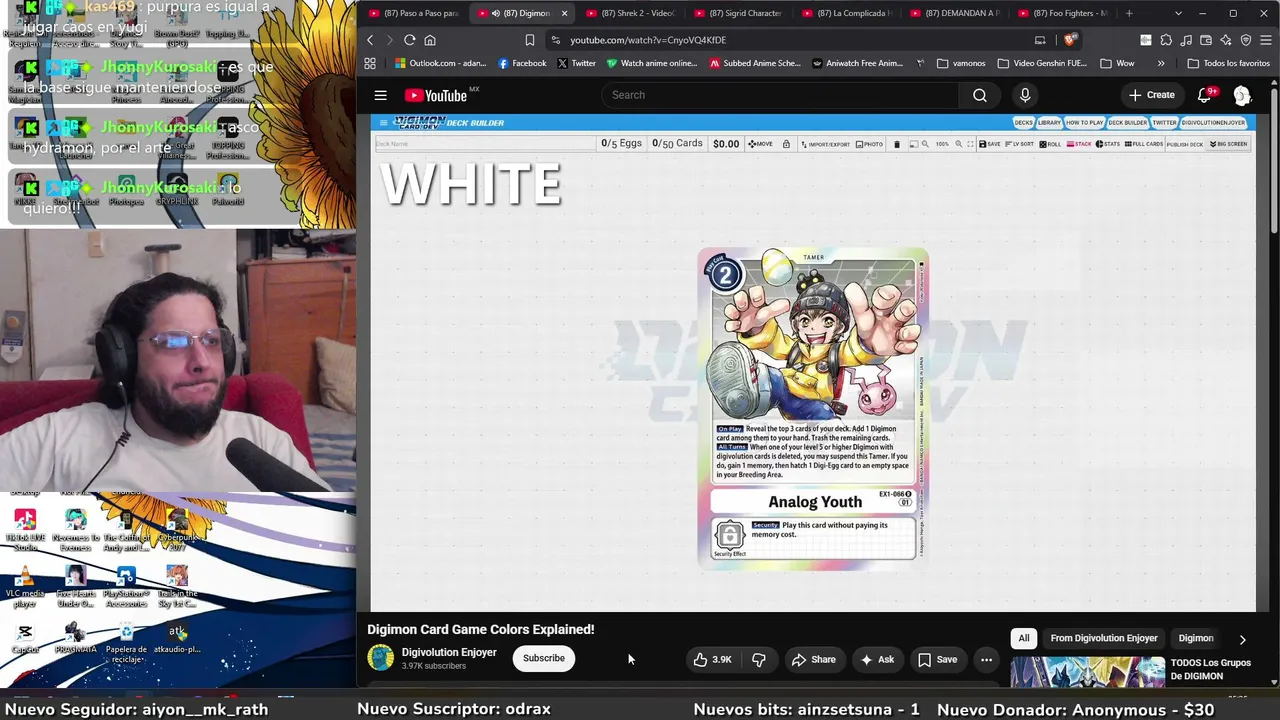Subscribe to Digivolution Enjoyer

544,658
